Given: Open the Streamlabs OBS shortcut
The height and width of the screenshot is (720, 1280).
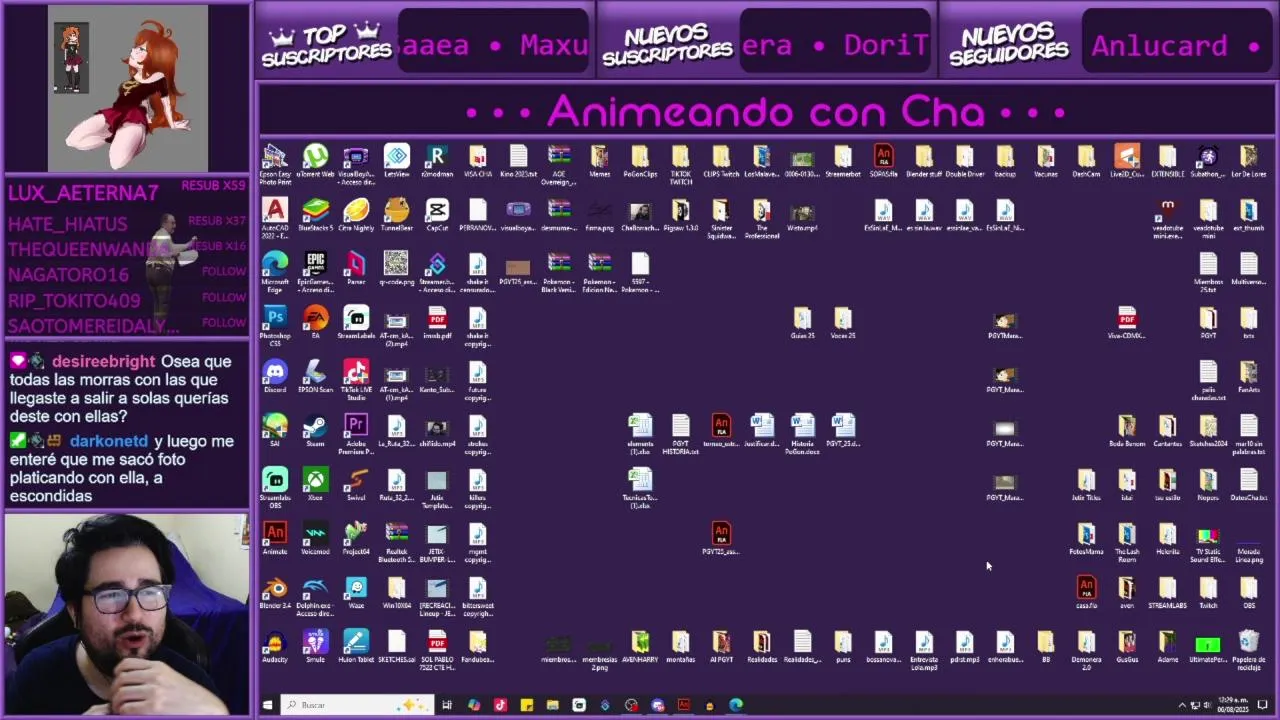Looking at the screenshot, I should 275,489.
